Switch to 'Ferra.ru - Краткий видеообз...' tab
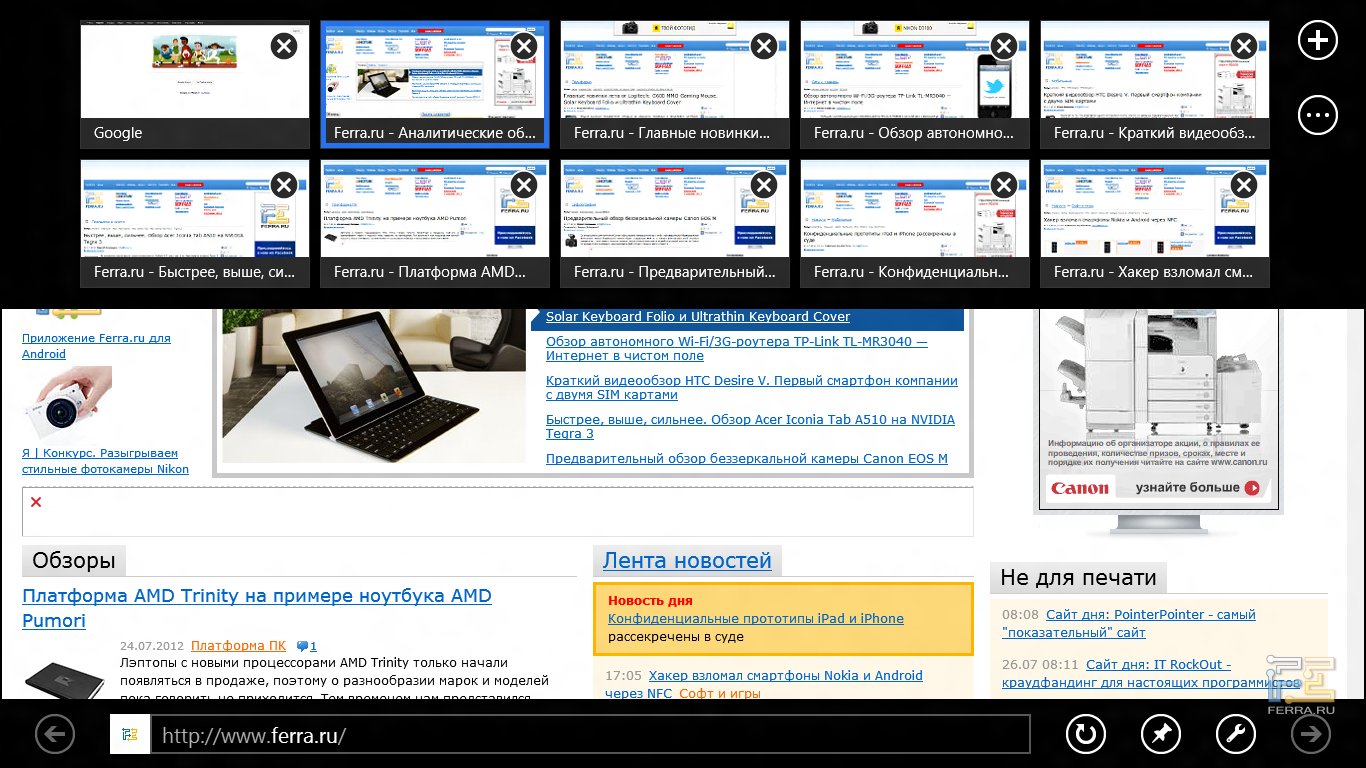Image resolution: width=1366 pixels, height=768 pixels. pos(1155,85)
